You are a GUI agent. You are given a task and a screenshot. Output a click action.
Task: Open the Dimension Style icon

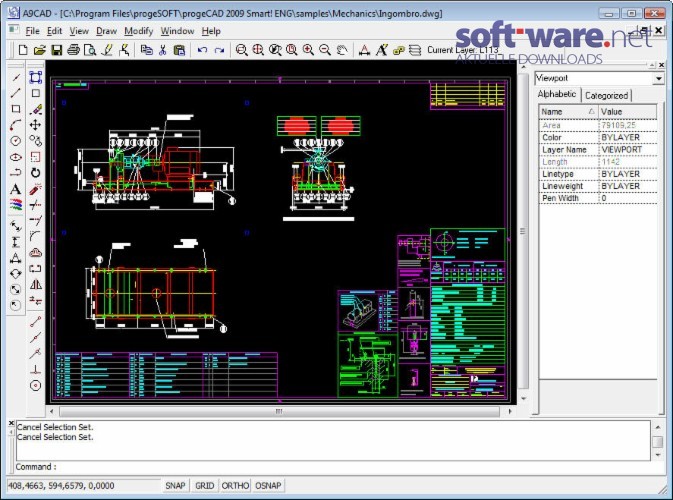364,50
